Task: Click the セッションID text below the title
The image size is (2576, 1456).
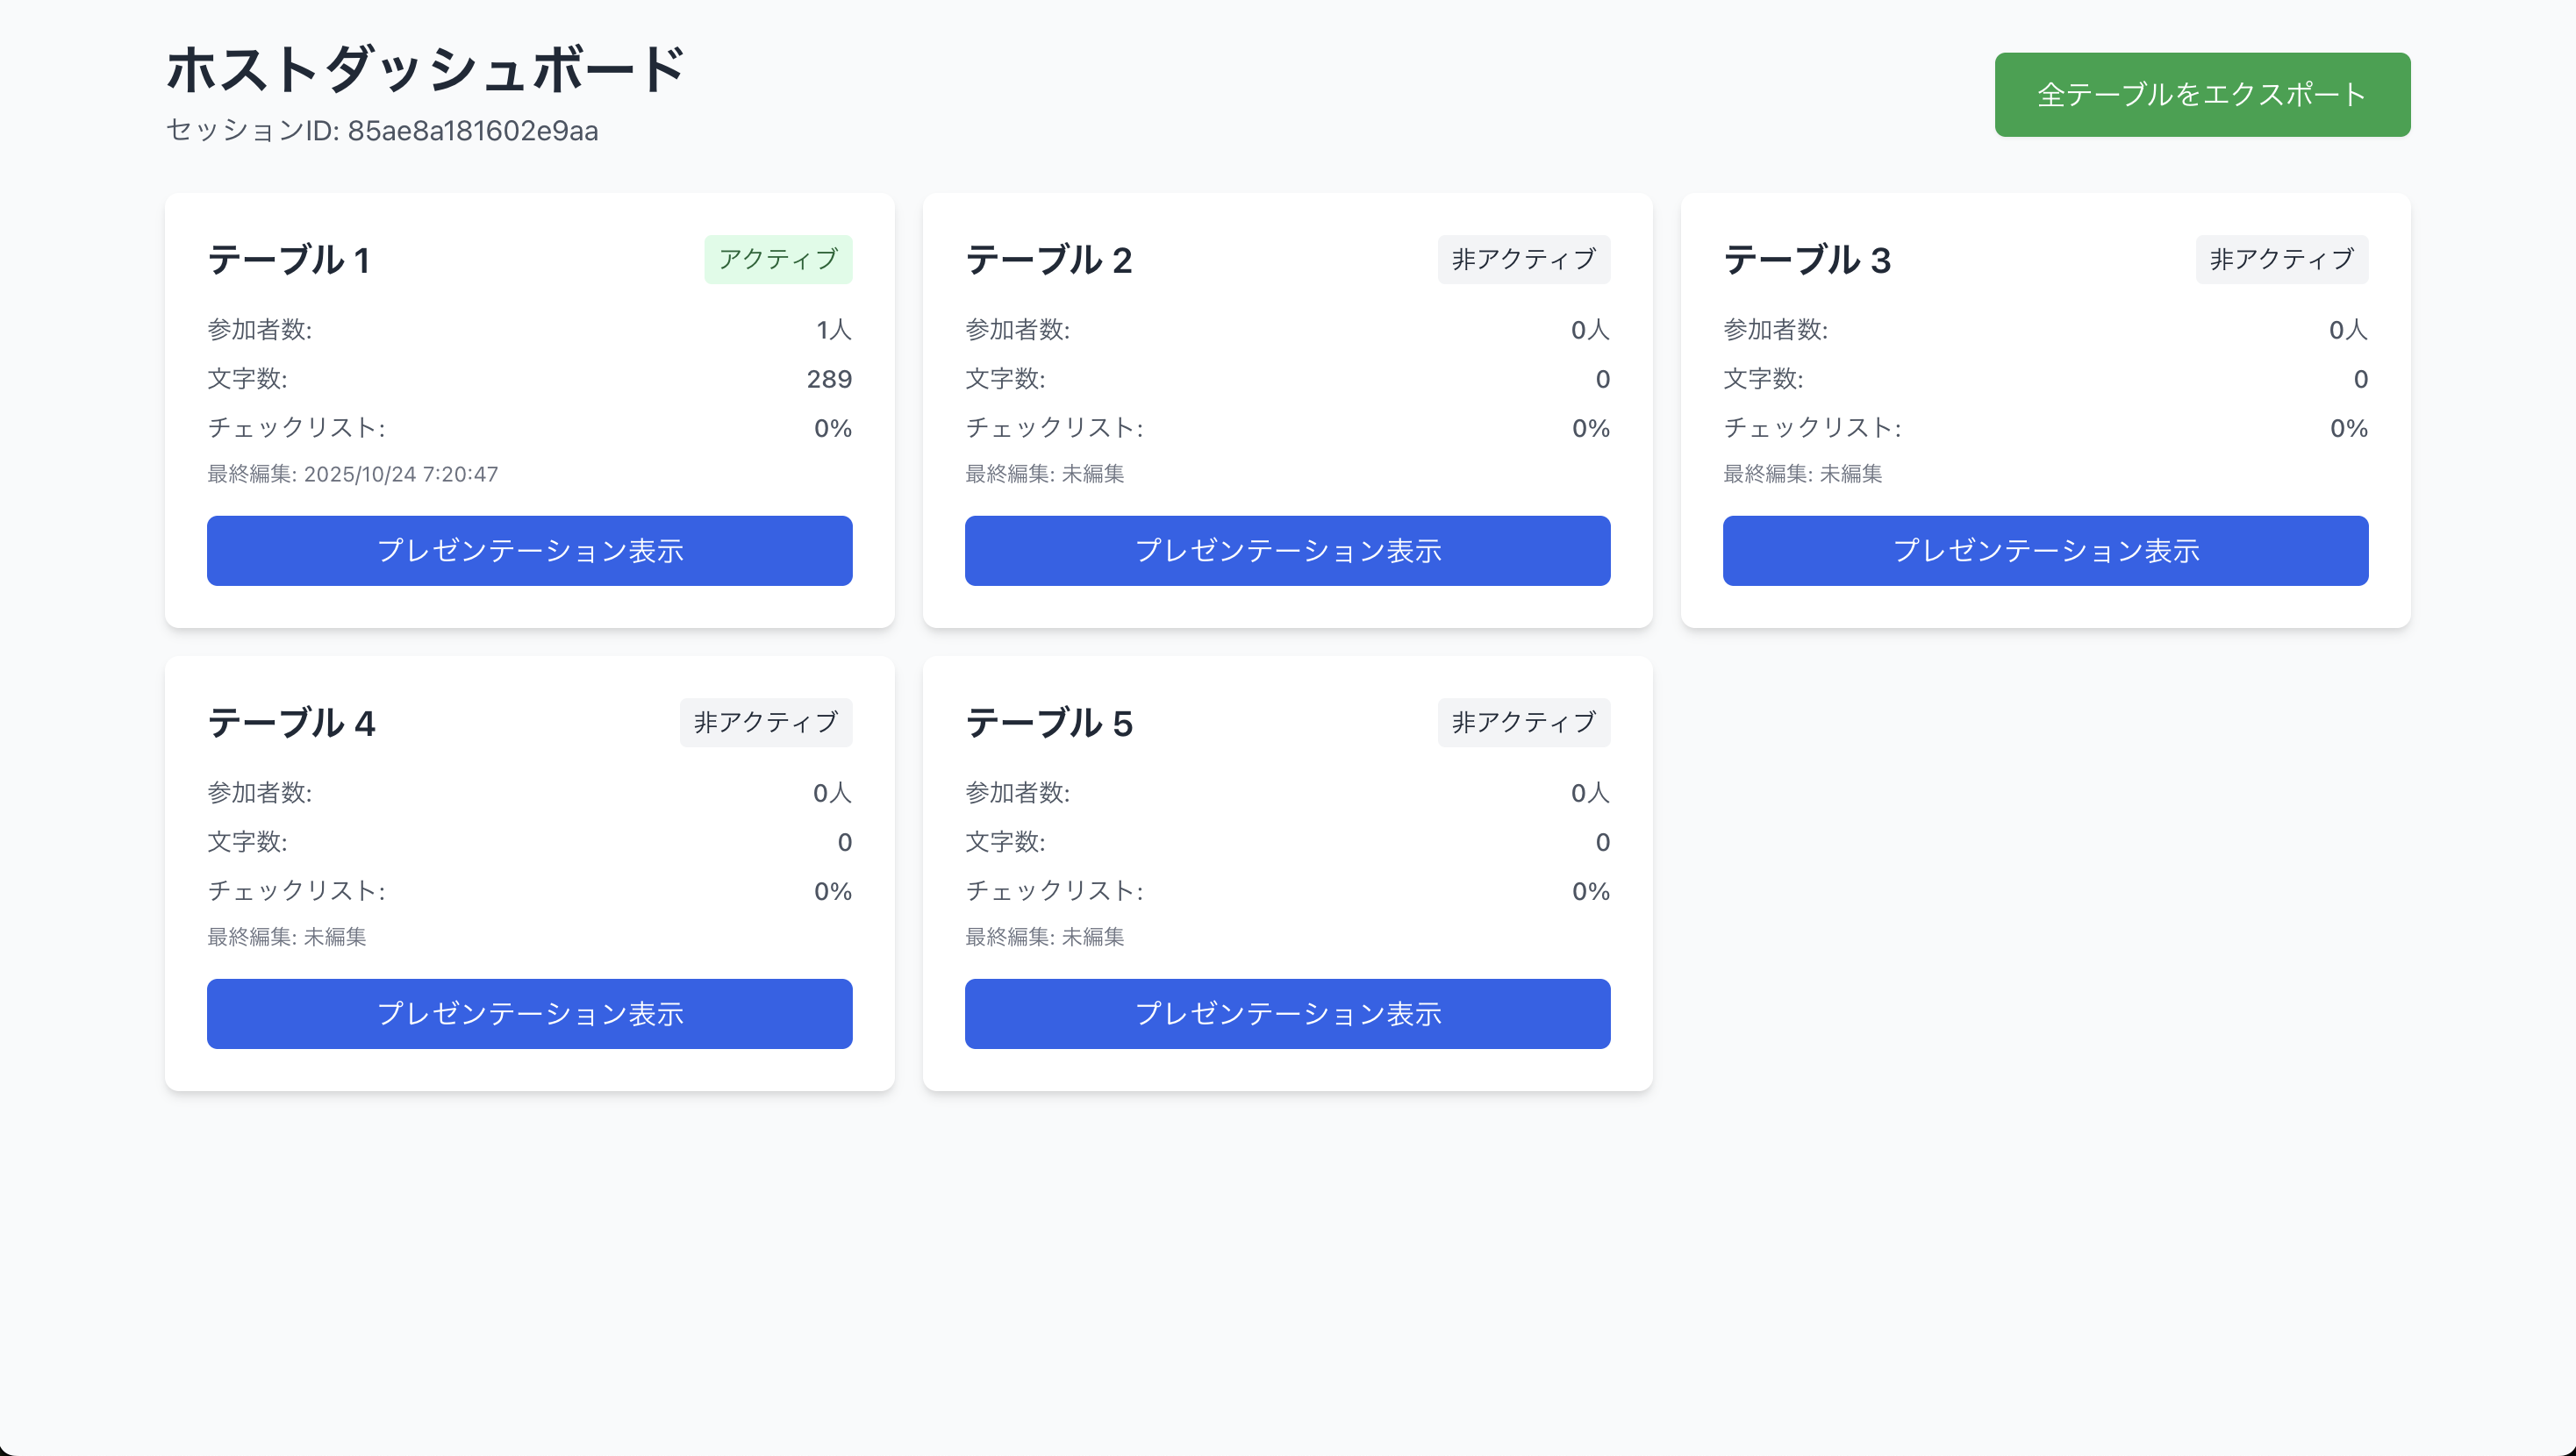Action: click(x=382, y=131)
